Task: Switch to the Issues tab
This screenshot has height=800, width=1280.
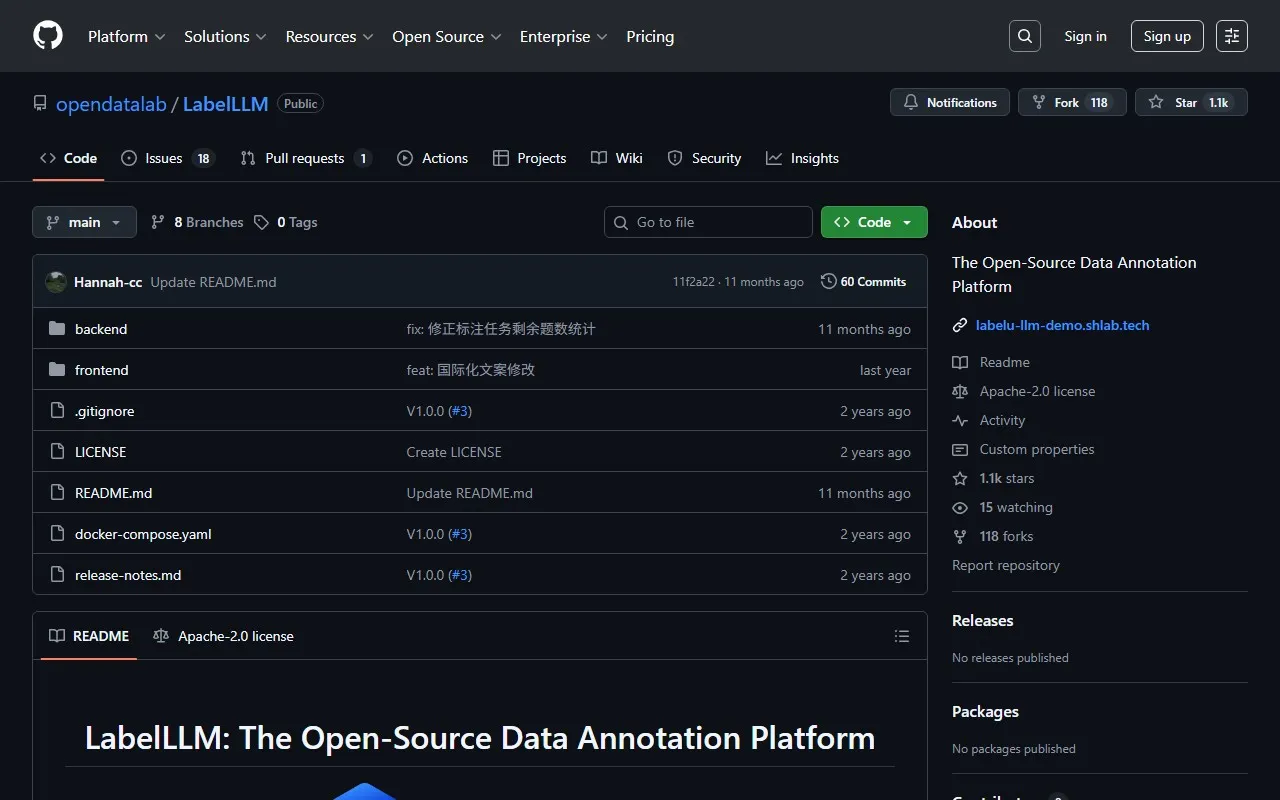Action: tap(163, 158)
